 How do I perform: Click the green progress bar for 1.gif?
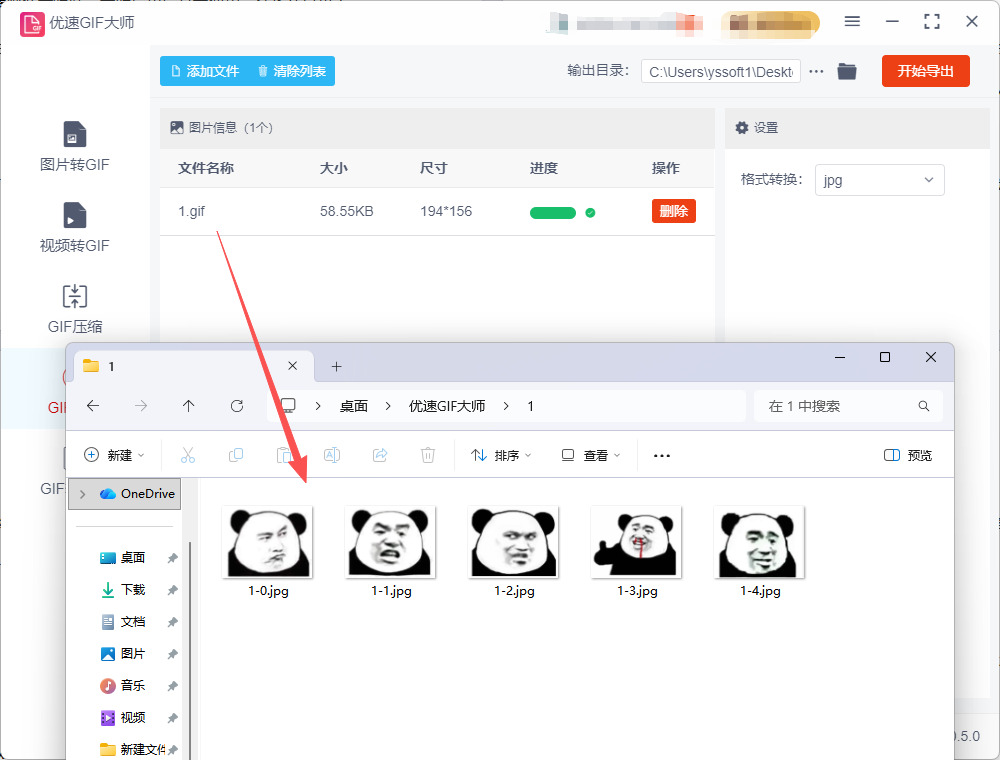click(553, 213)
